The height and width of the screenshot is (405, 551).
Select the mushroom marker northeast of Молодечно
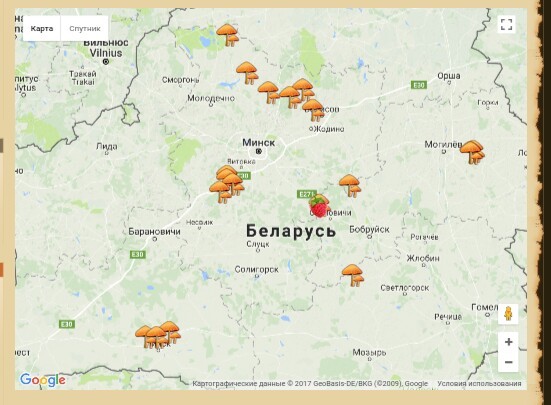coord(247,73)
